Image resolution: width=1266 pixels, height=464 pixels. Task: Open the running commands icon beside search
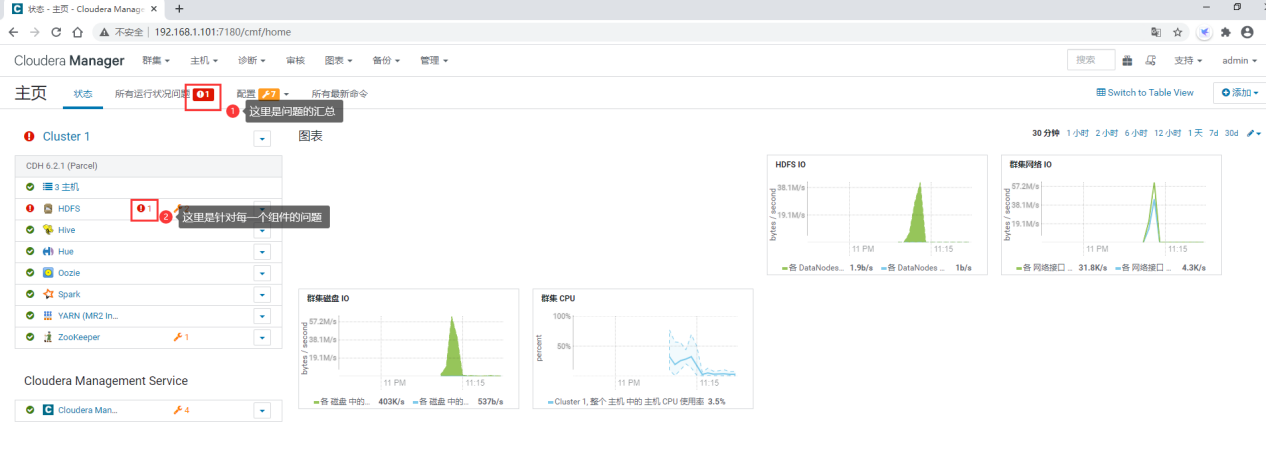click(x=1151, y=60)
